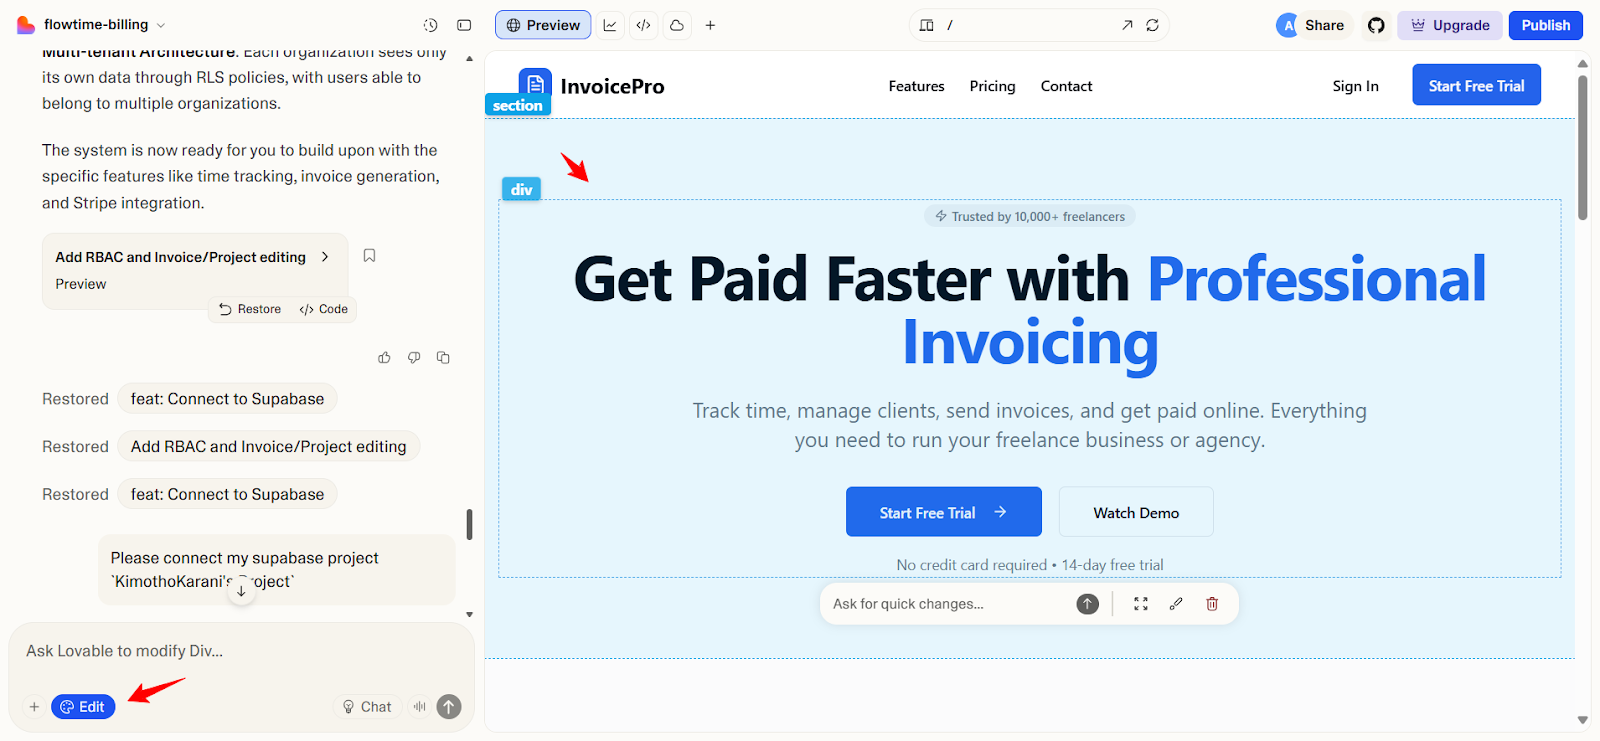Click the Code button under the RBAC card

[324, 309]
